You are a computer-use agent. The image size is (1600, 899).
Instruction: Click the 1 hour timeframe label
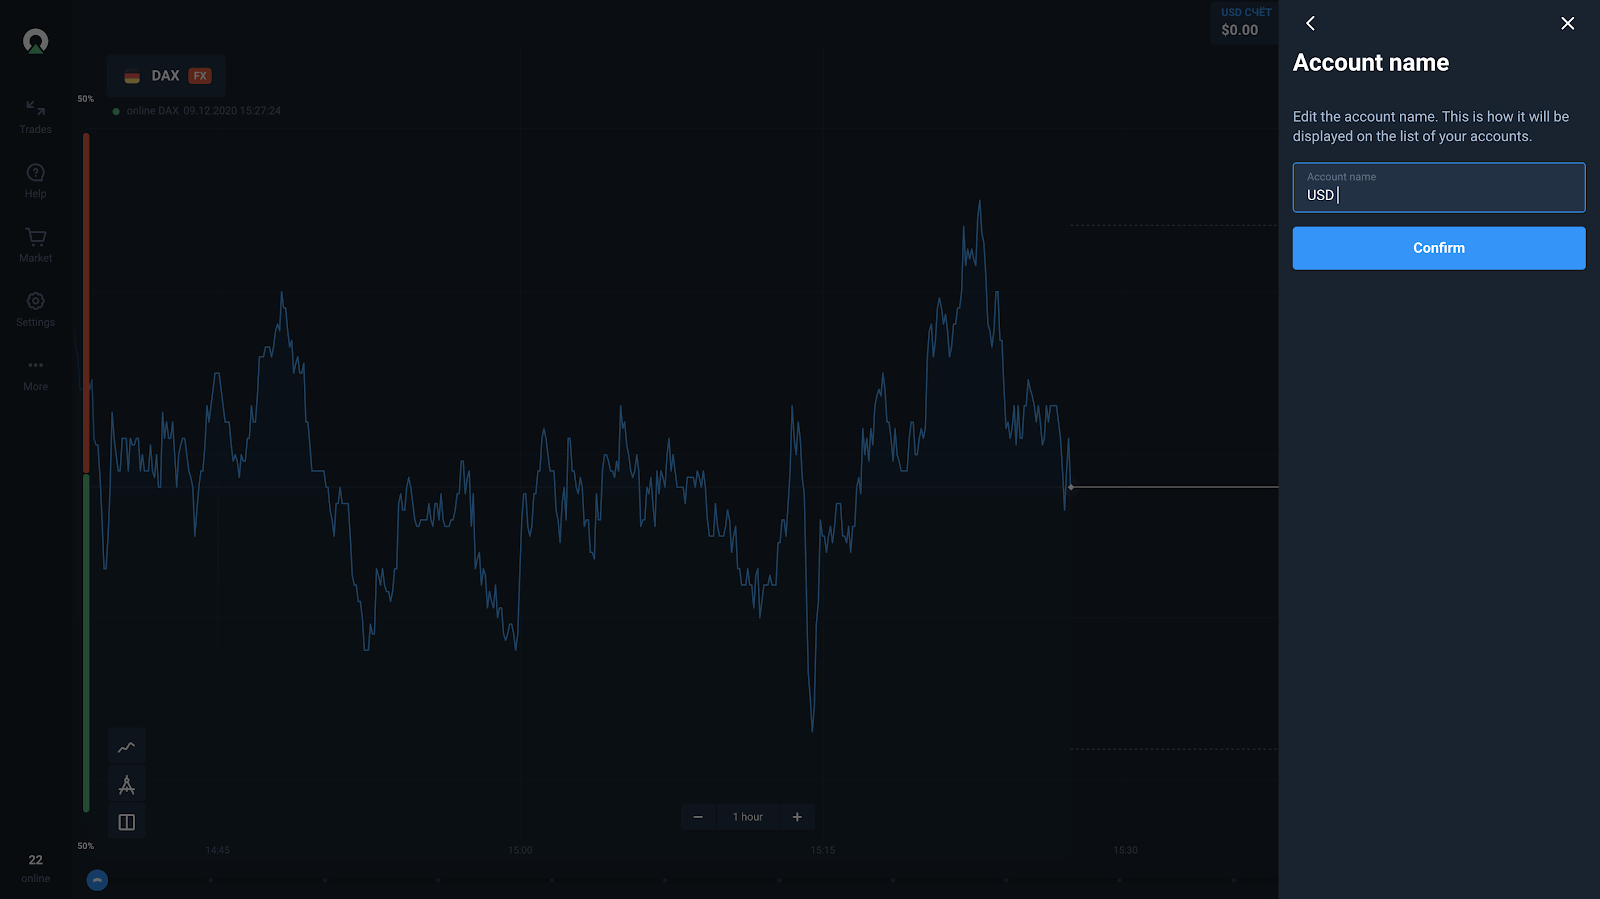[x=747, y=817]
